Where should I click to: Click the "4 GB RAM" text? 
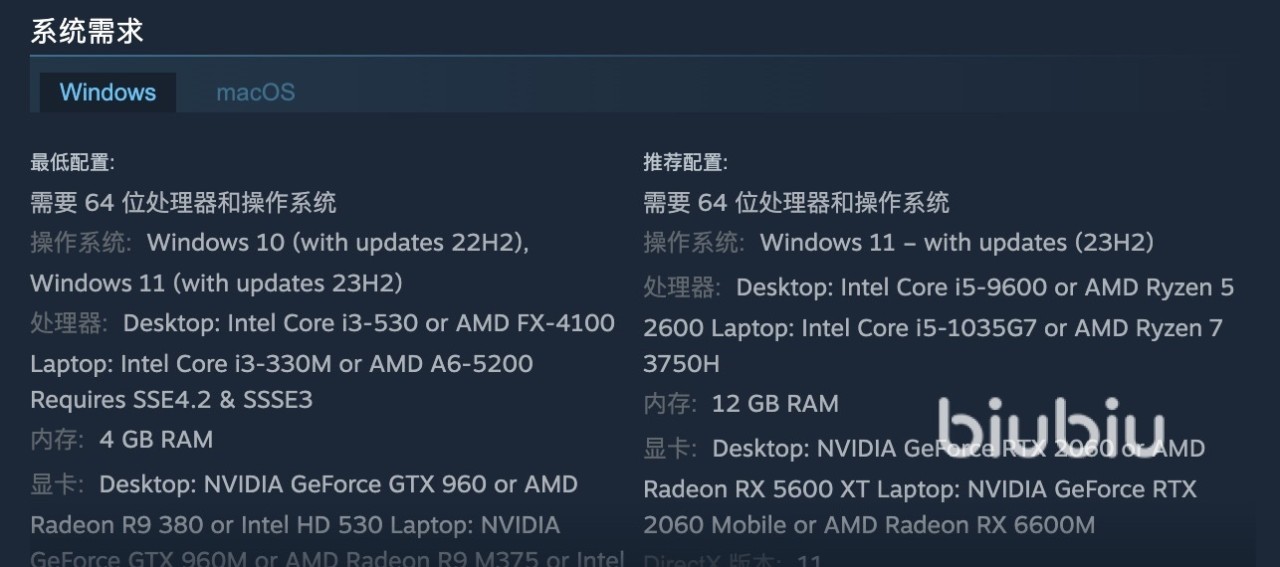156,440
